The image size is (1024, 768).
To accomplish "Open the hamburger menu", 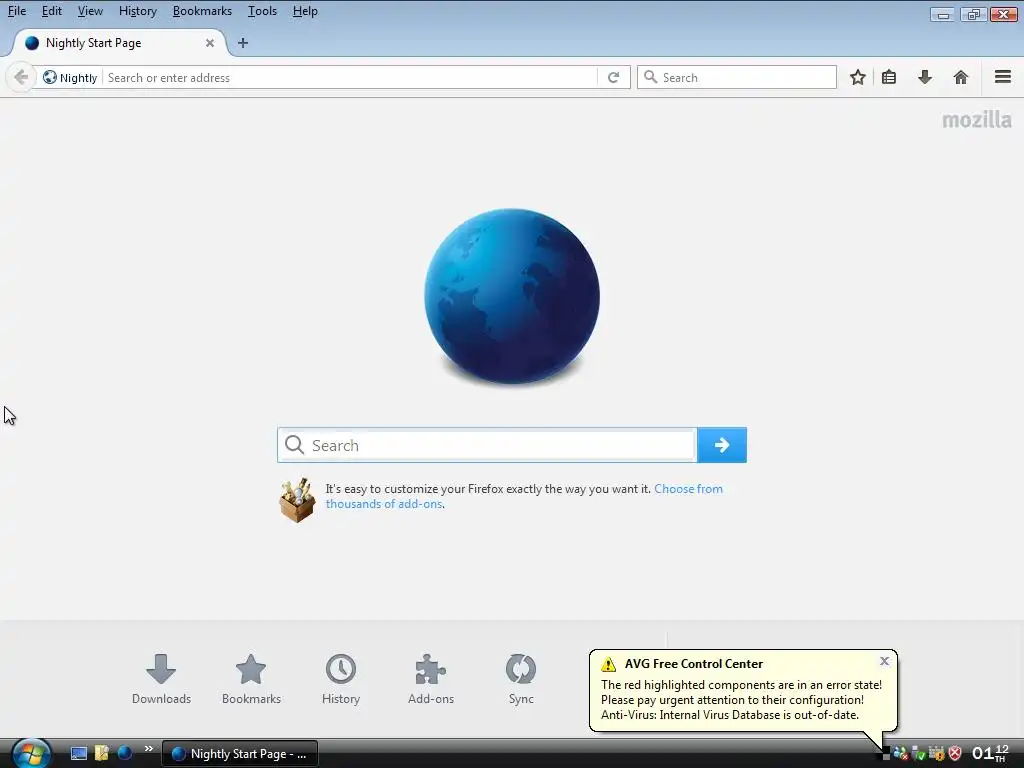I will point(1002,77).
